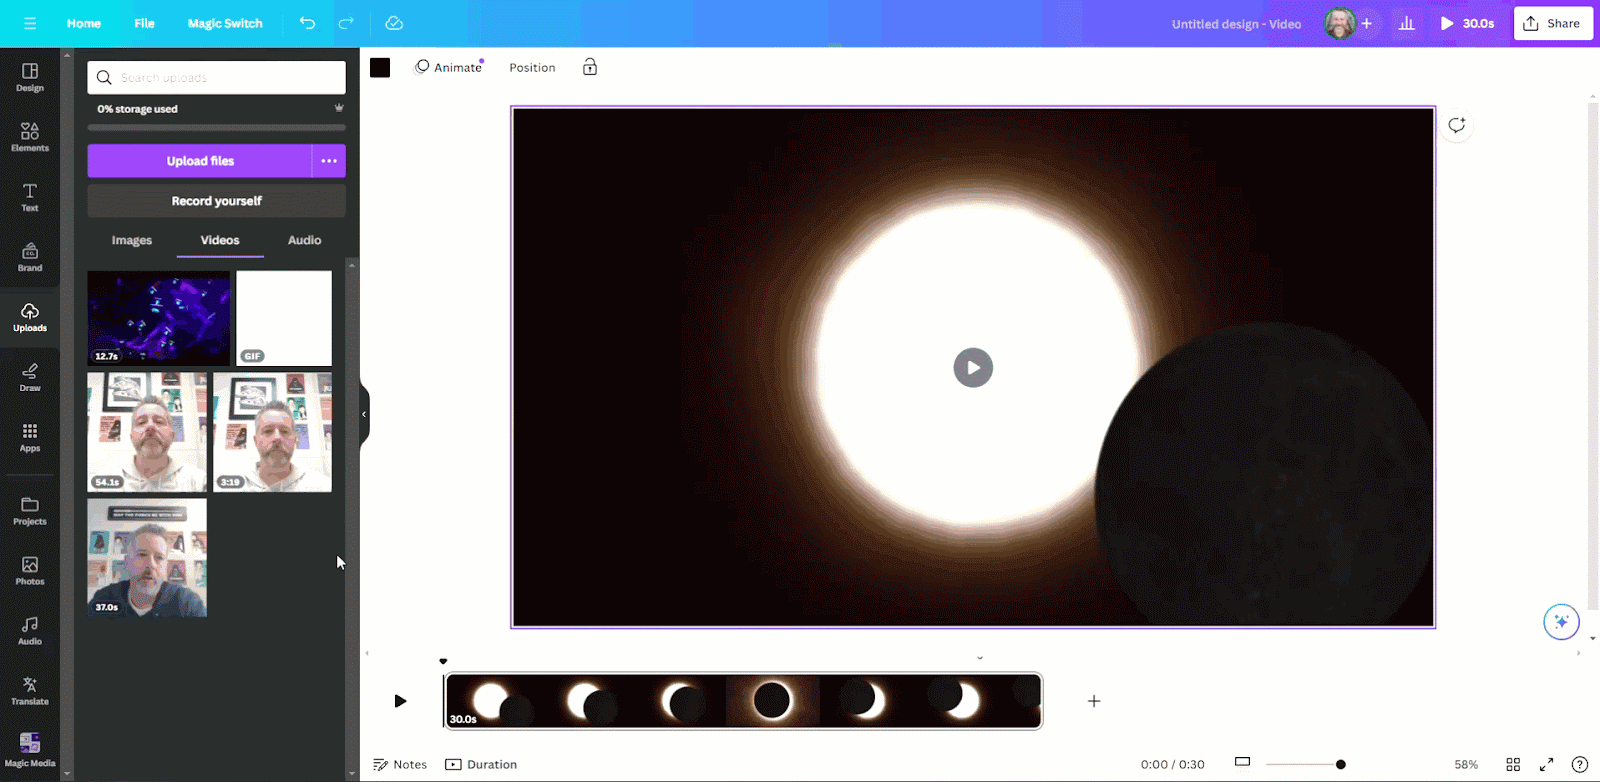Open the File menu
The width and height of the screenshot is (1600, 782).
tap(145, 23)
